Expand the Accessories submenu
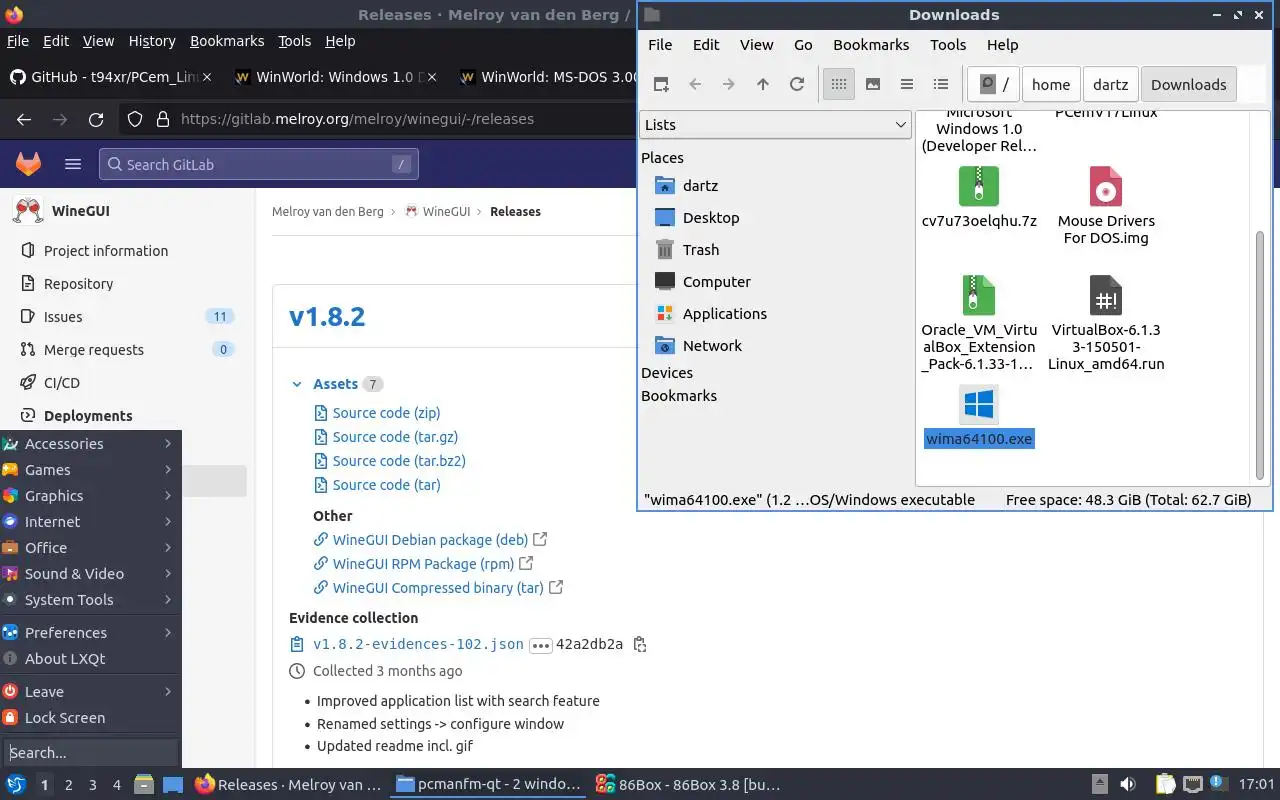Viewport: 1280px width, 800px height. 90,443
